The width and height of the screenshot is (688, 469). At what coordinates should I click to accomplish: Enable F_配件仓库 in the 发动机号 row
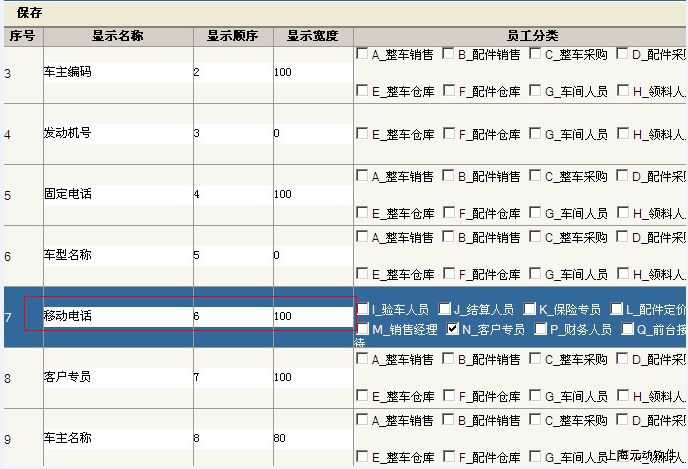449,133
